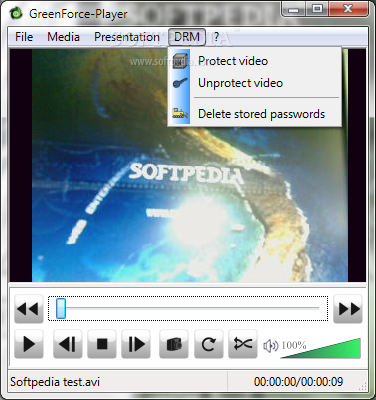The image size is (376, 400).
Task: Step back one frame
Action: (x=68, y=344)
